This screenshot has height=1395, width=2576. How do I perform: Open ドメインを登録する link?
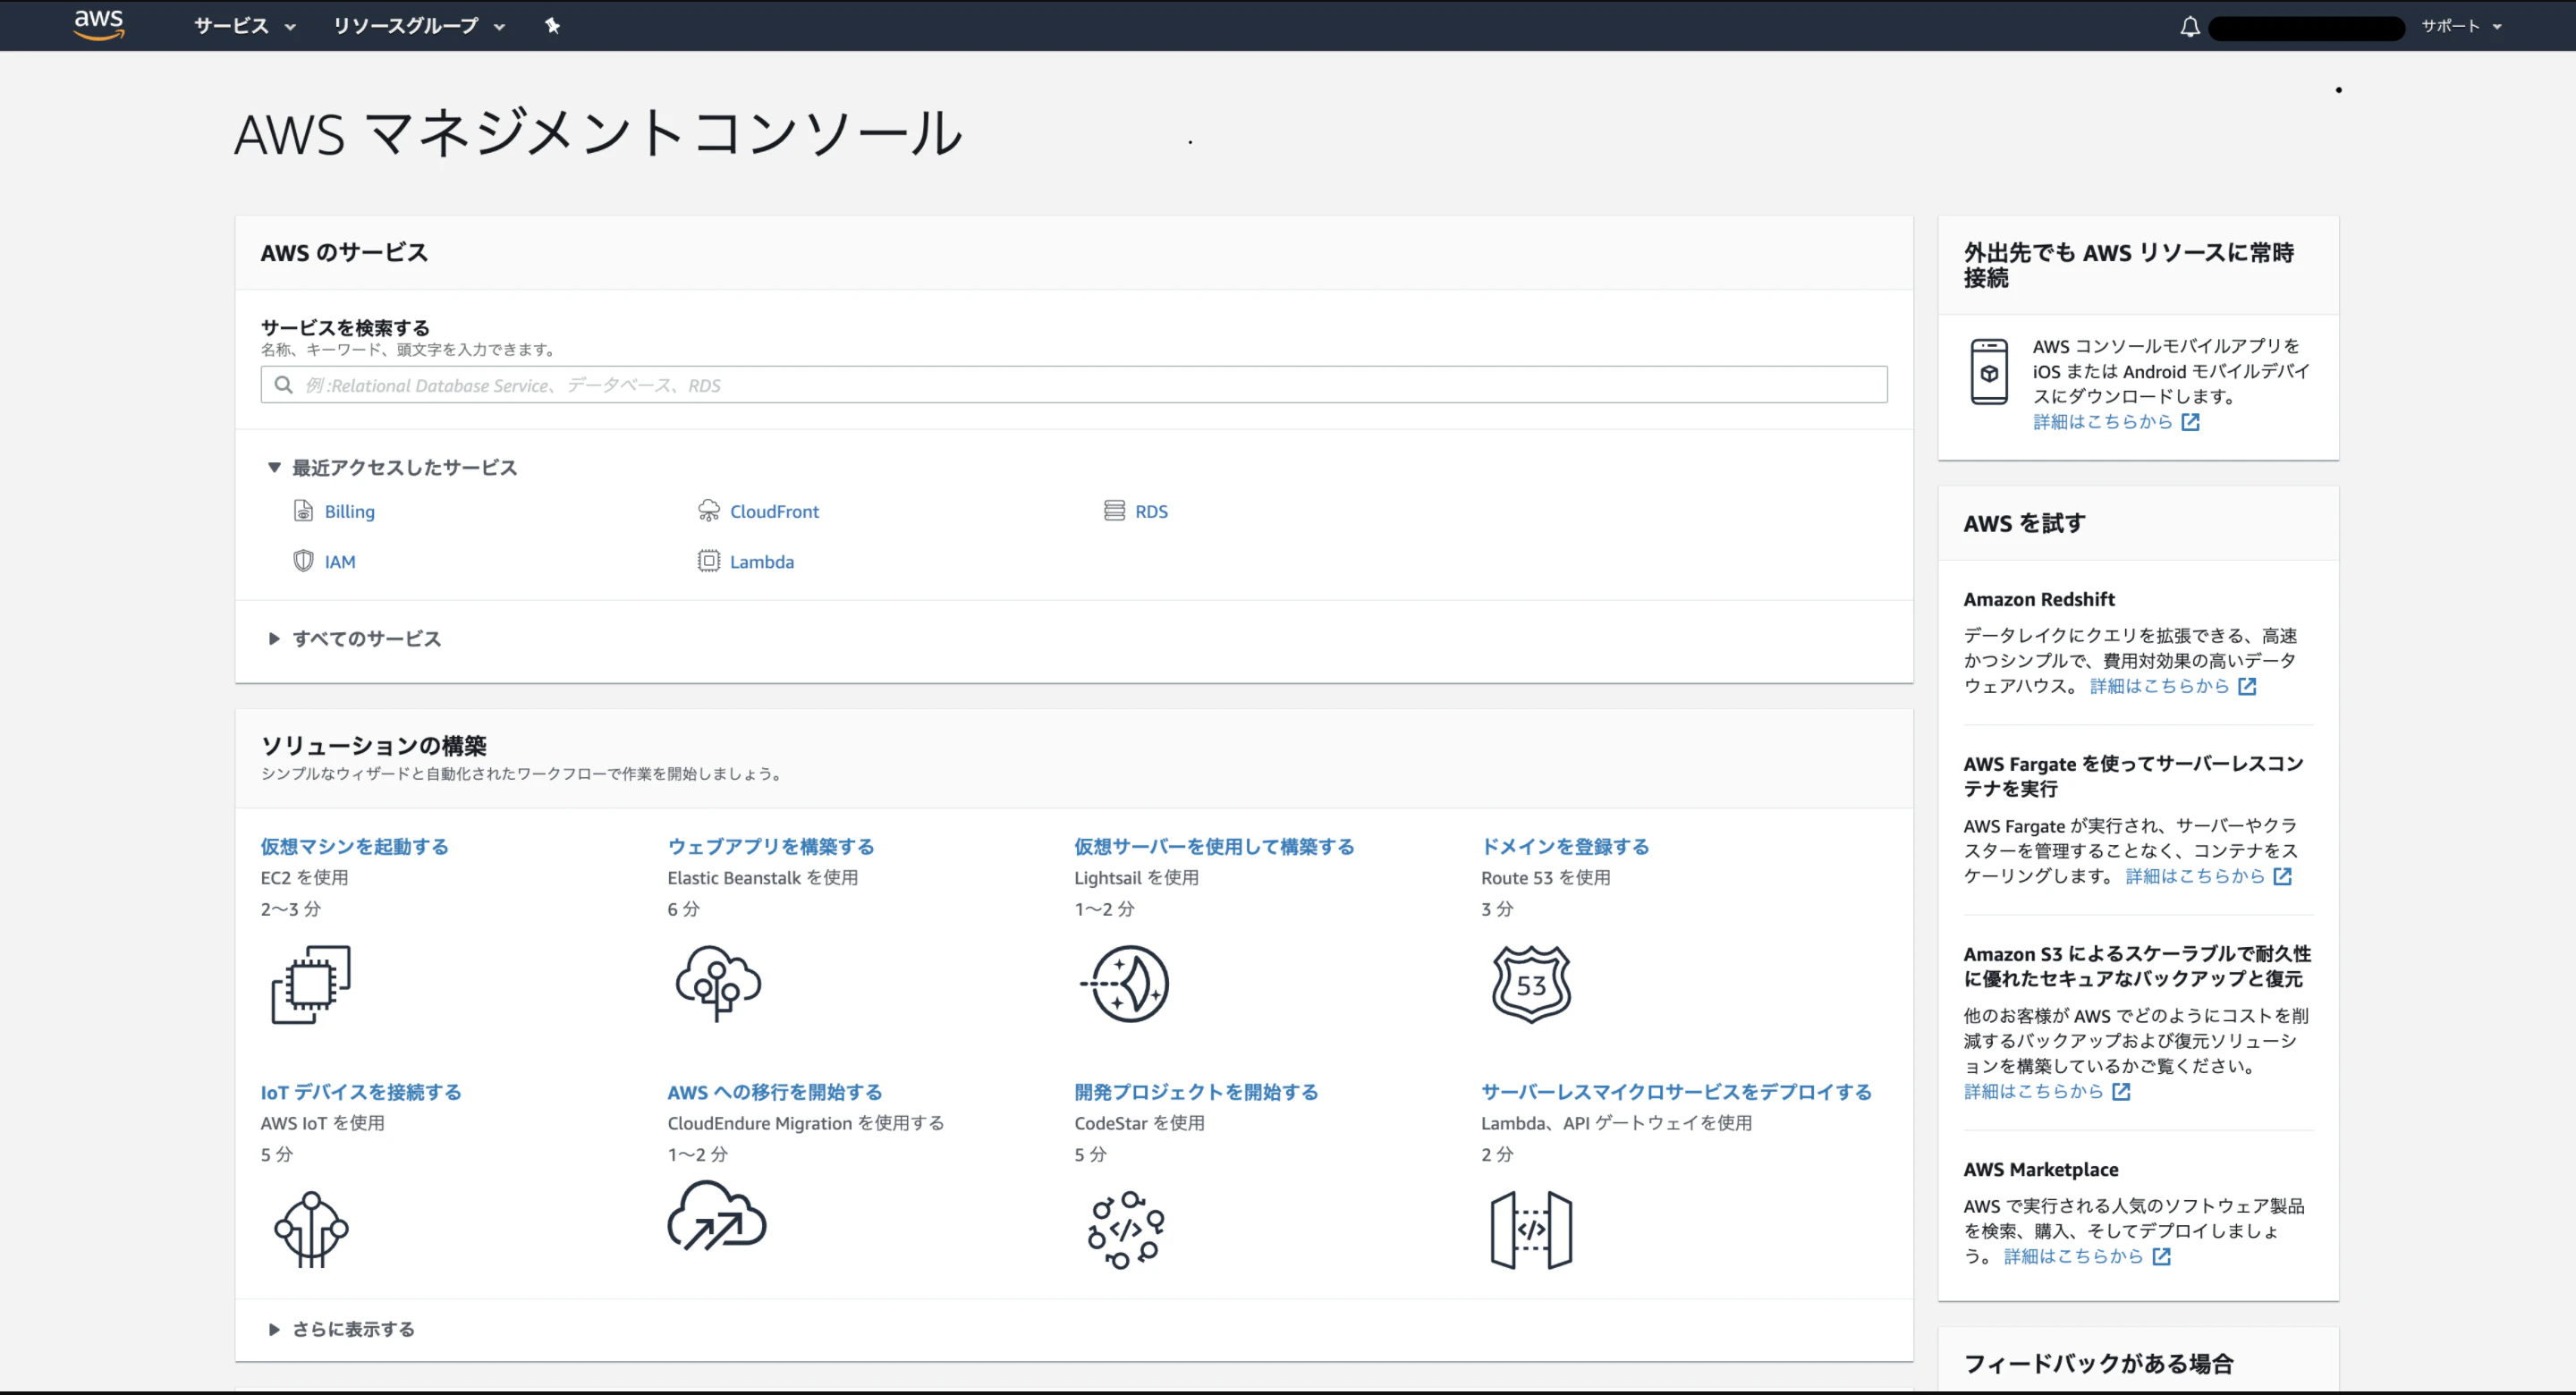[1565, 846]
